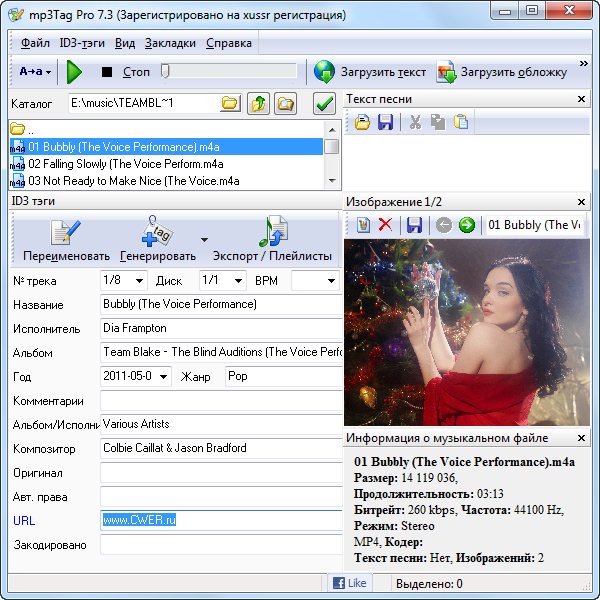This screenshot has width=600, height=600.
Task: Open the Закладки menu
Action: pyautogui.click(x=169, y=44)
